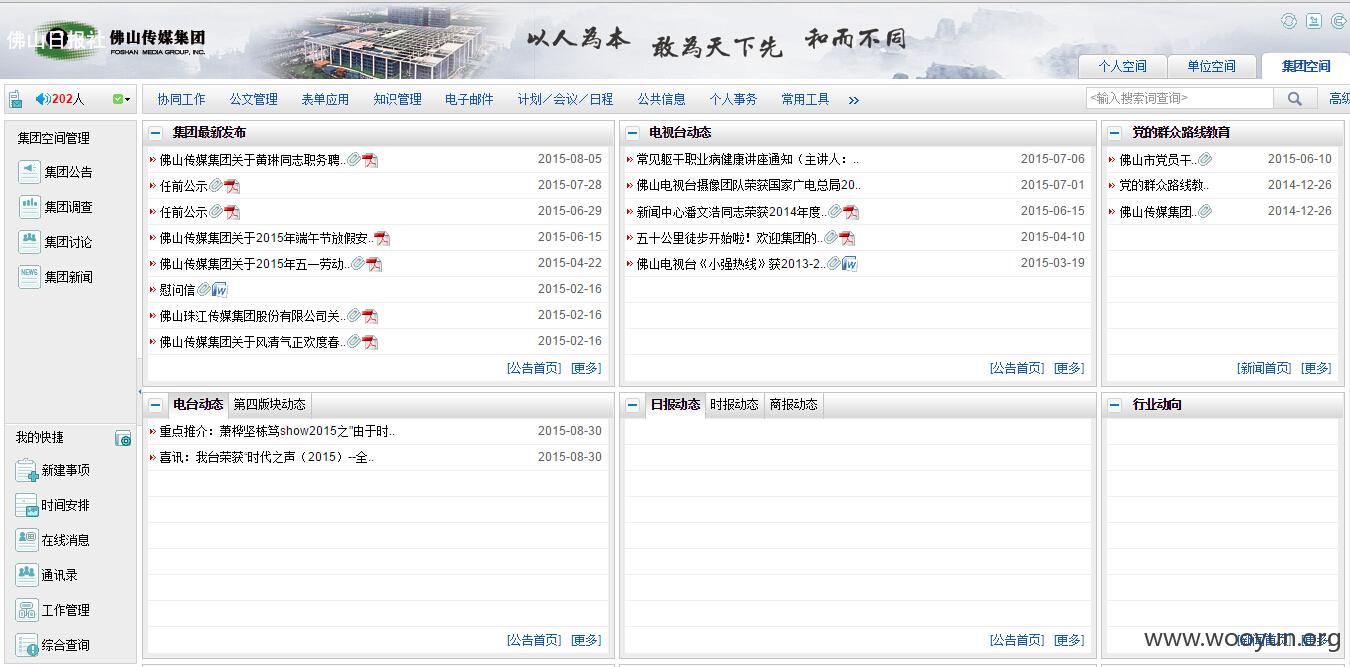Switch to 商报动态 tab
1350x667 pixels.
tap(793, 404)
